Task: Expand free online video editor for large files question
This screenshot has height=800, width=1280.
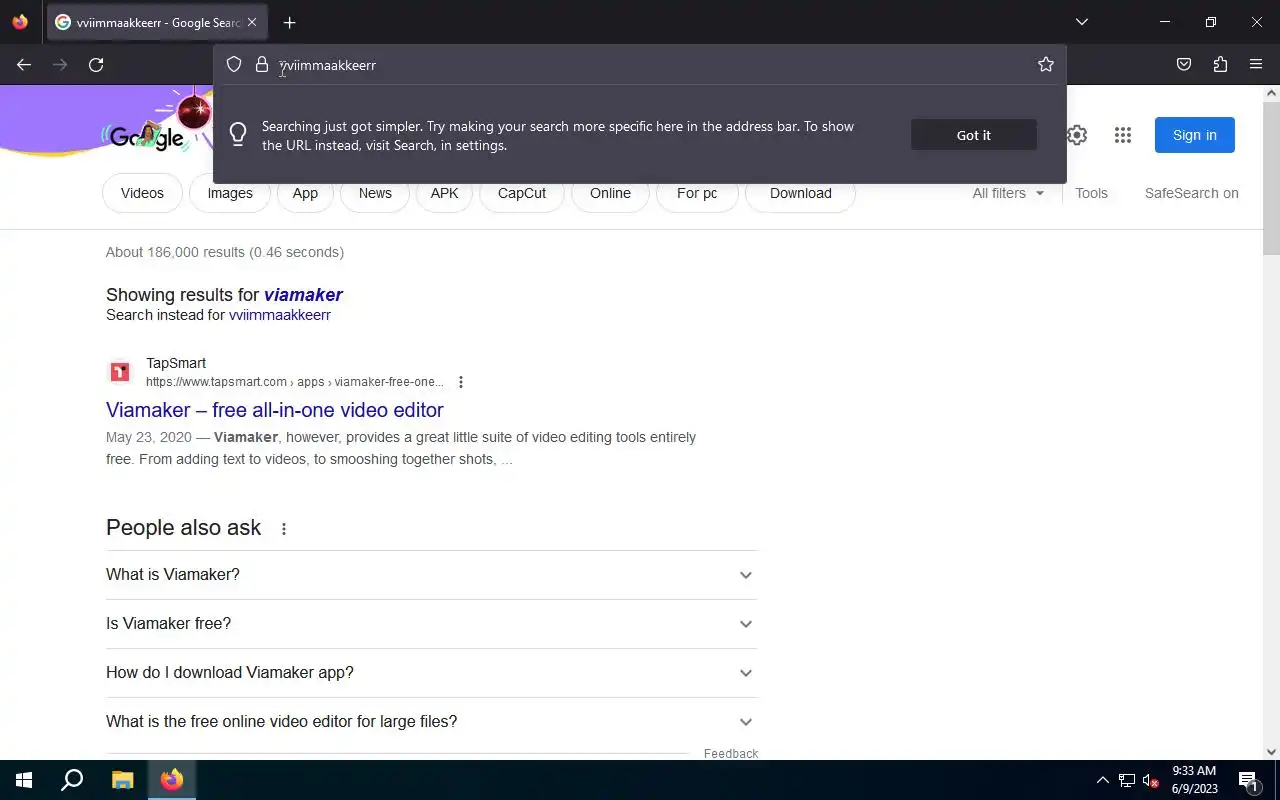Action: (431, 722)
